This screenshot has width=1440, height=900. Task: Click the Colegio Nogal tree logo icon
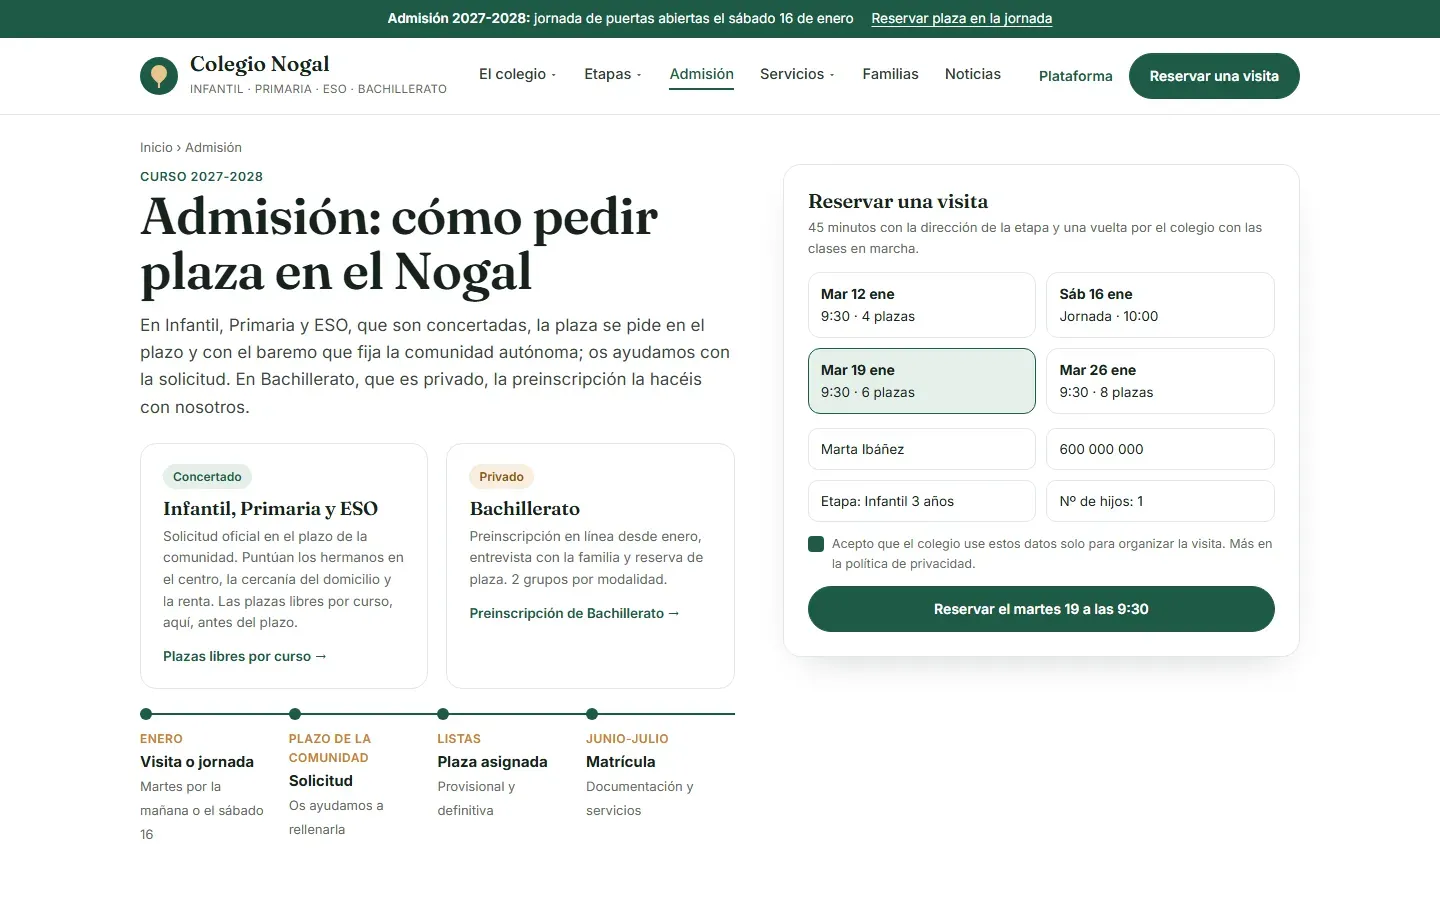(159, 76)
